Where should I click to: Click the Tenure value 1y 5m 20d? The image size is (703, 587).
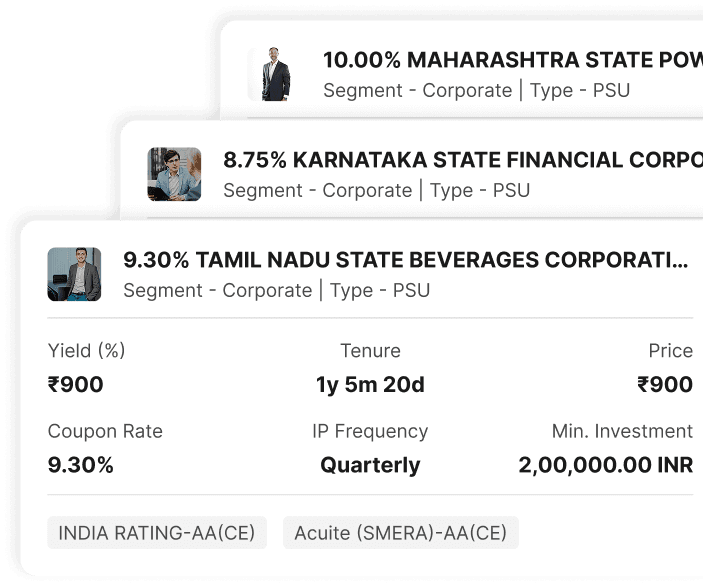370,384
